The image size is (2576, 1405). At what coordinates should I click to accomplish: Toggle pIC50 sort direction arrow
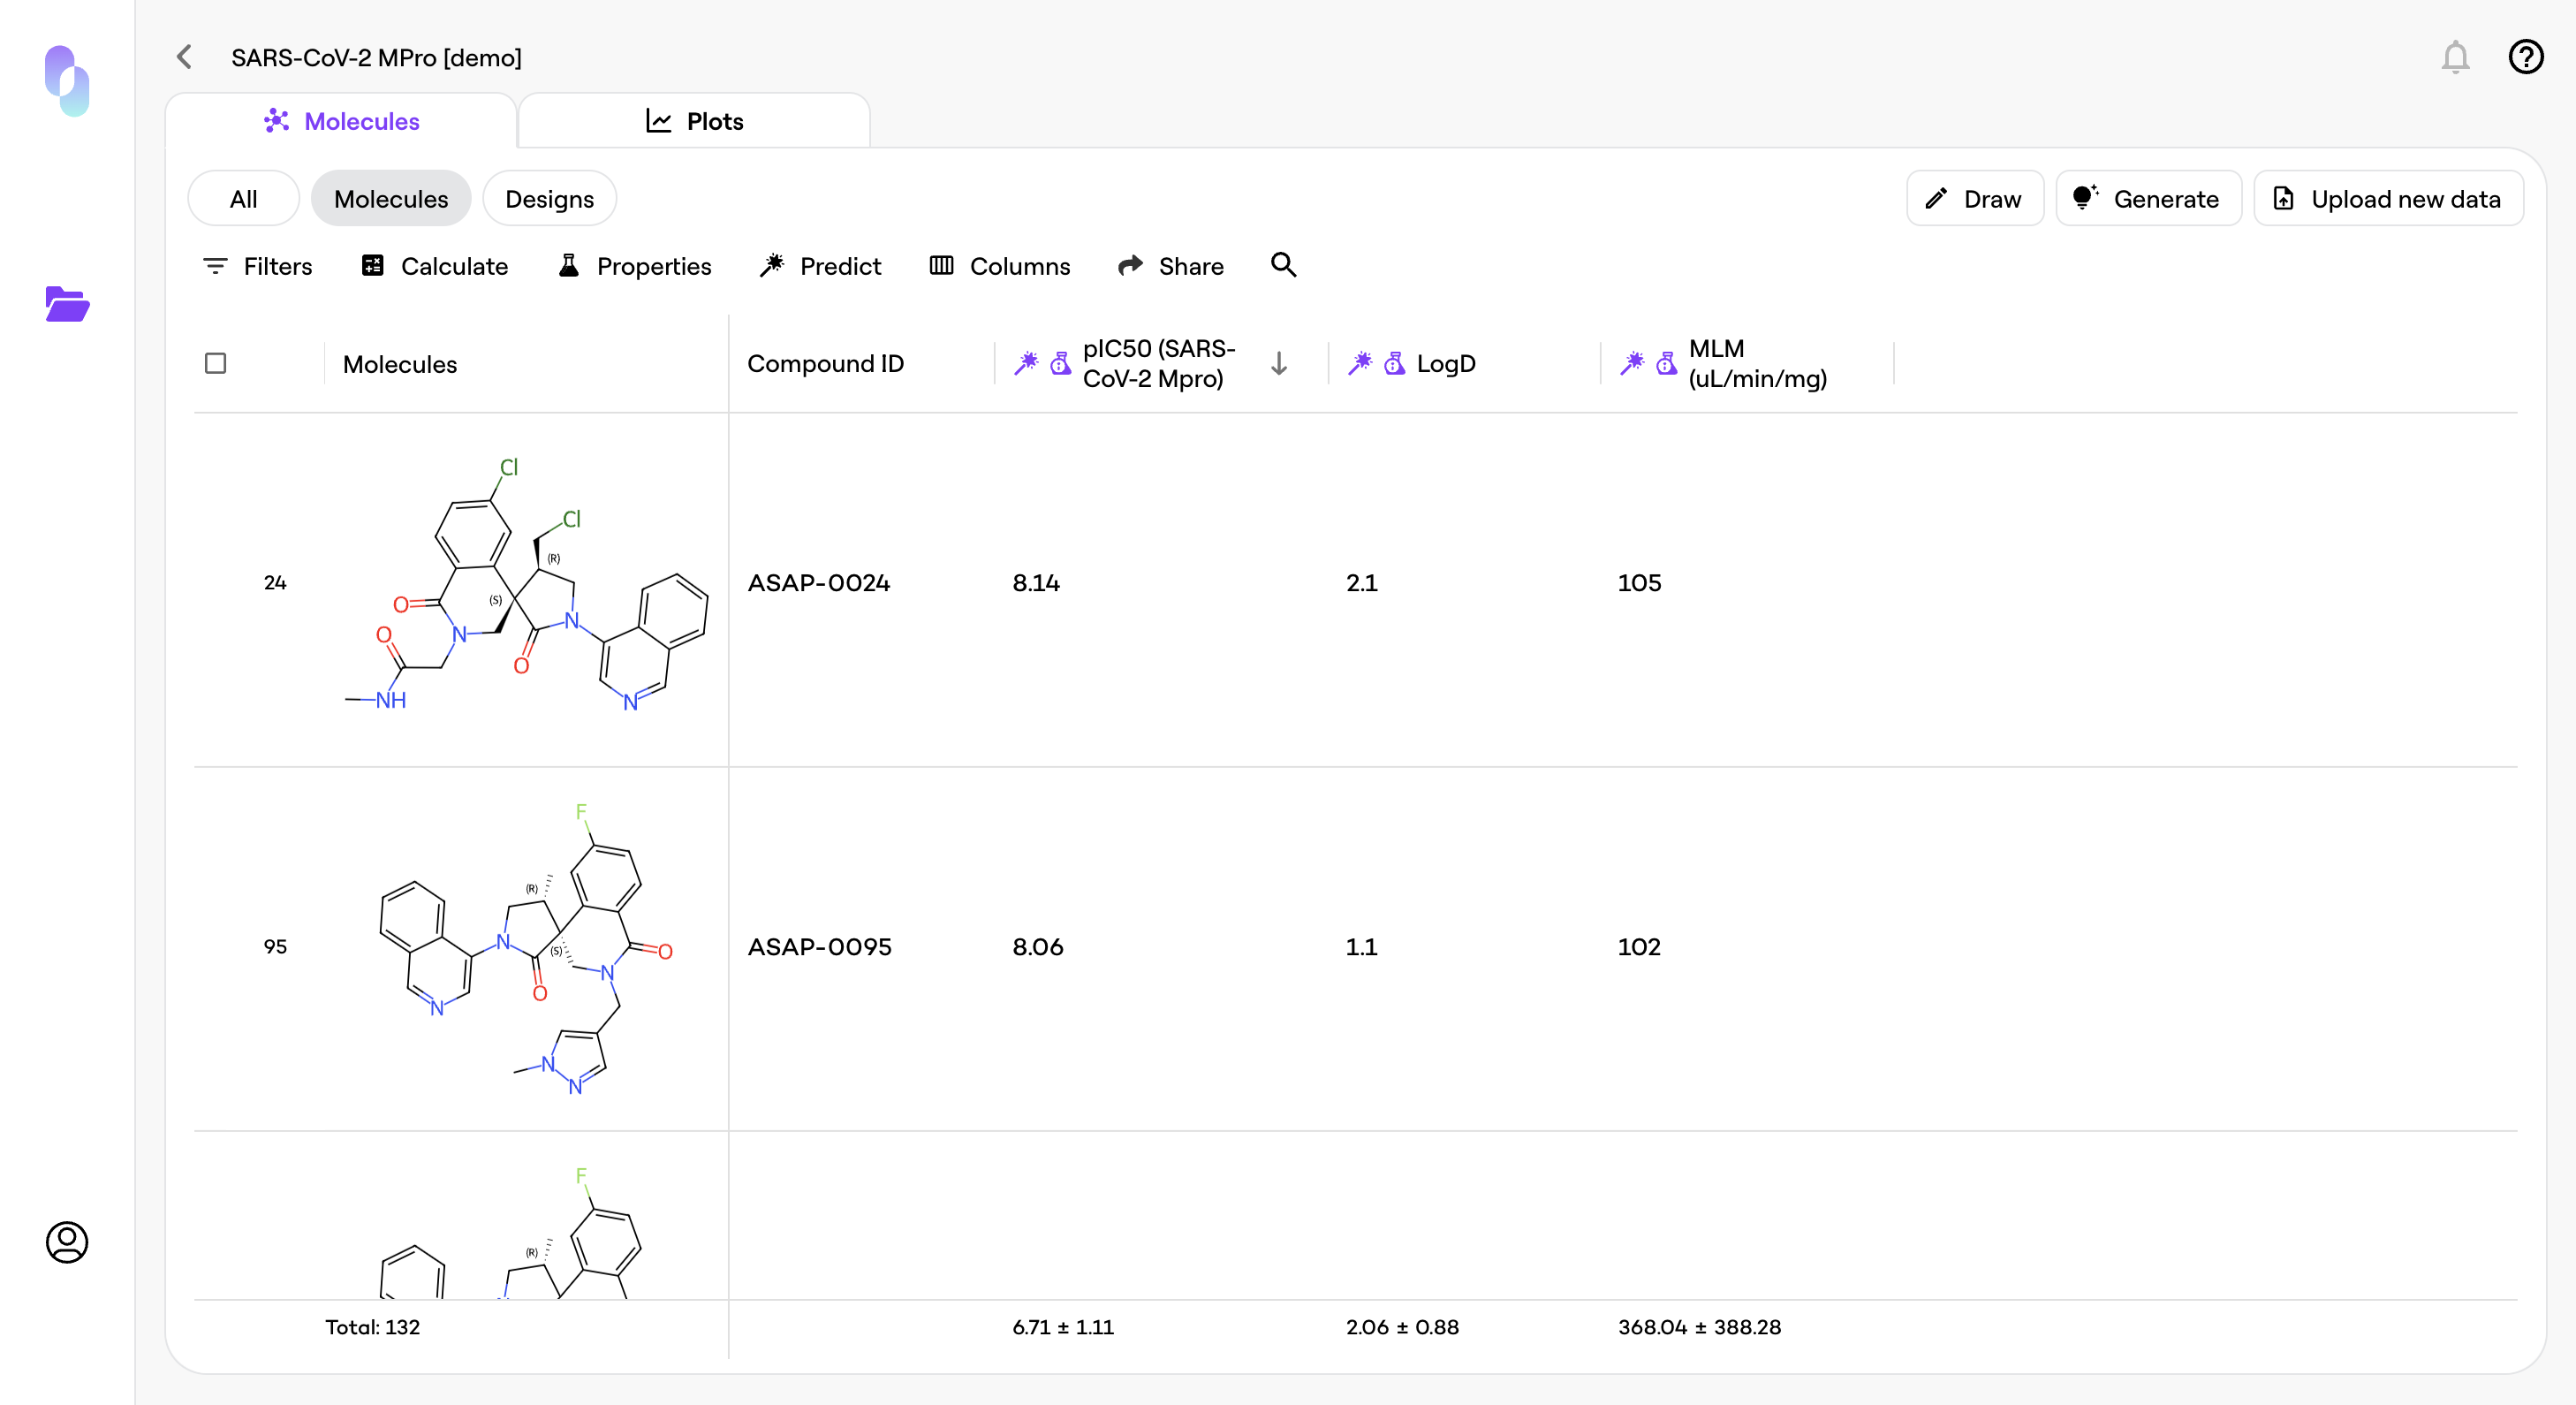pos(1279,363)
